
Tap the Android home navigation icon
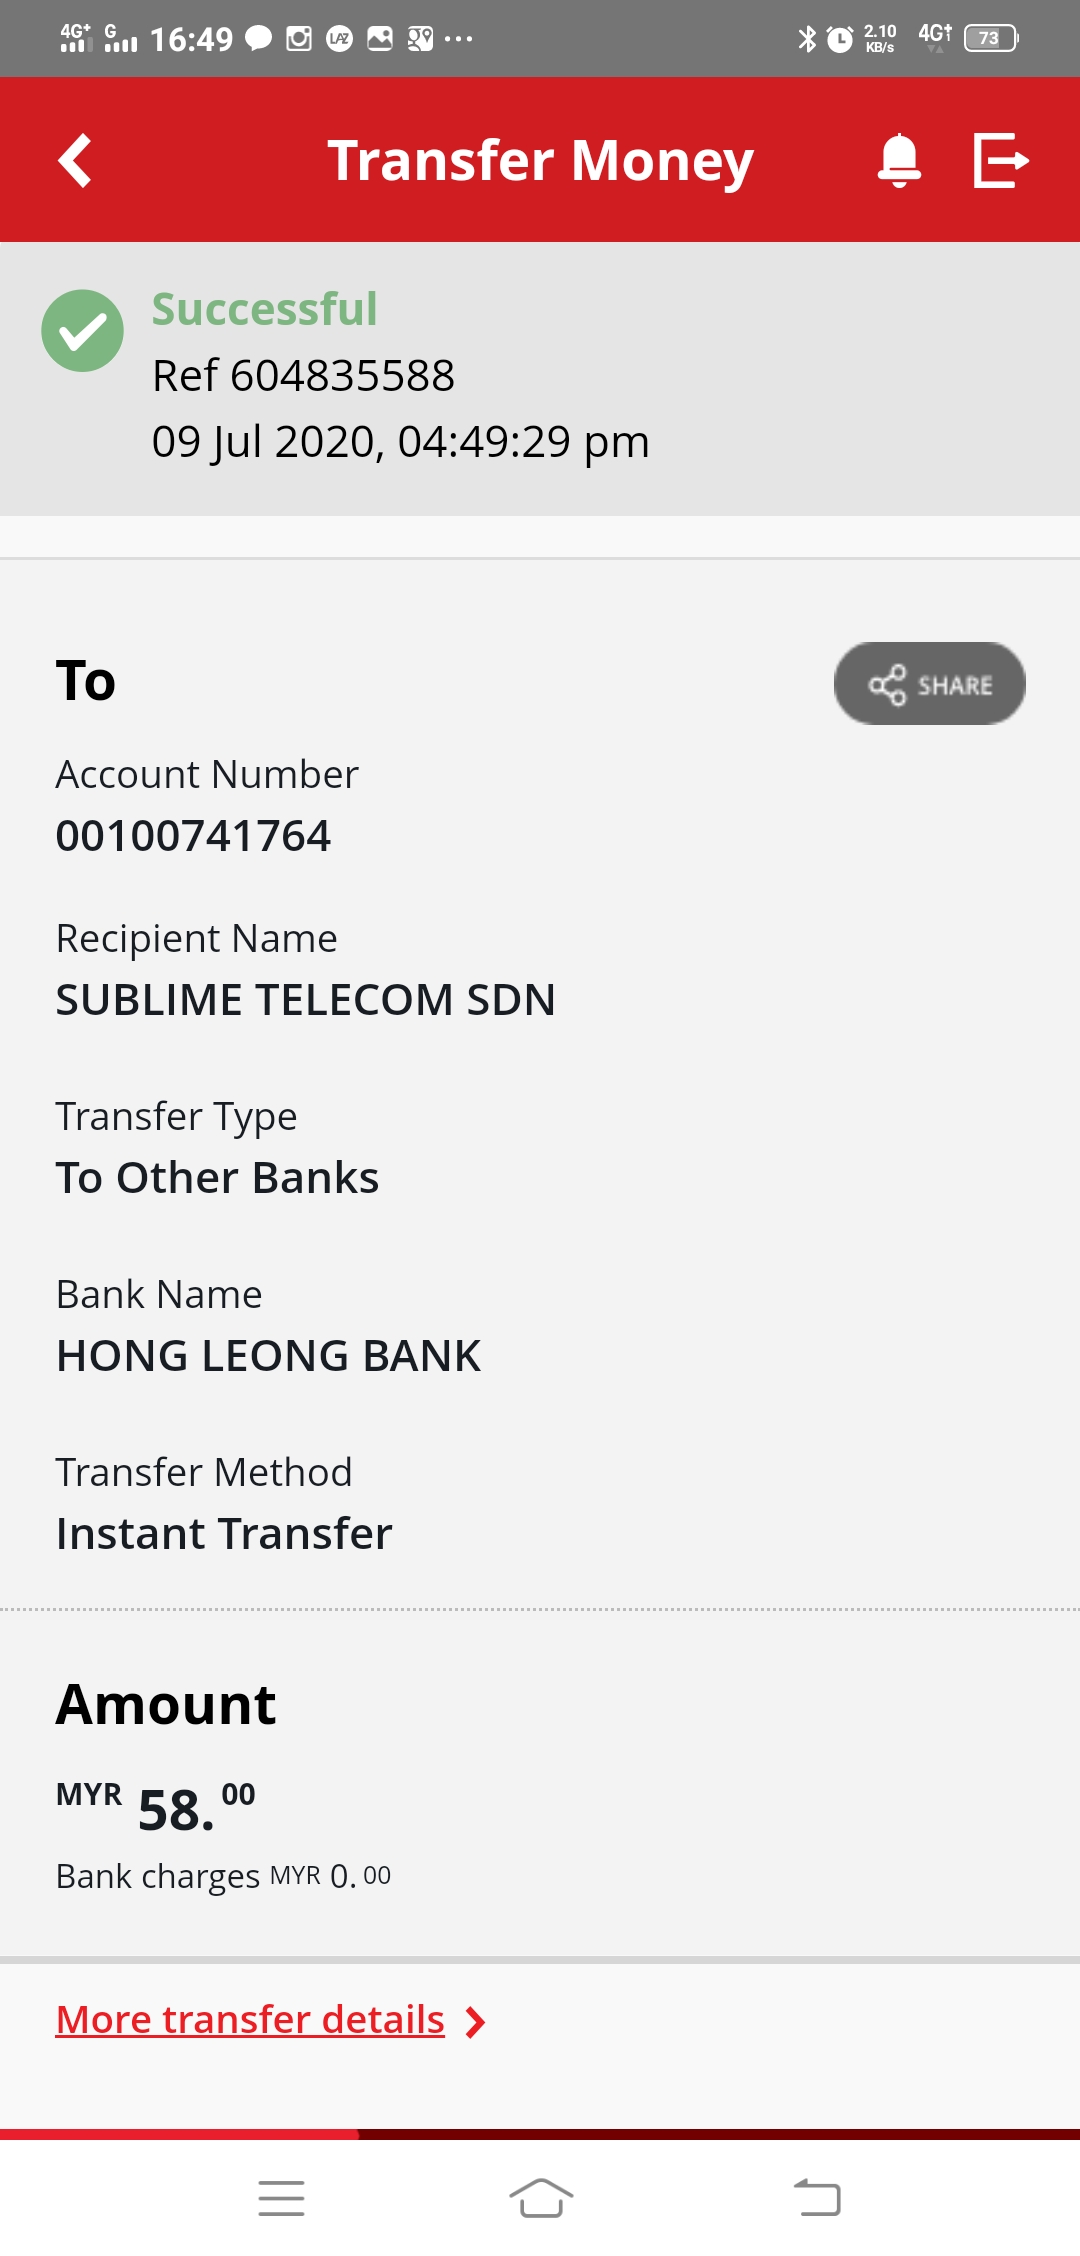[x=541, y=2198]
